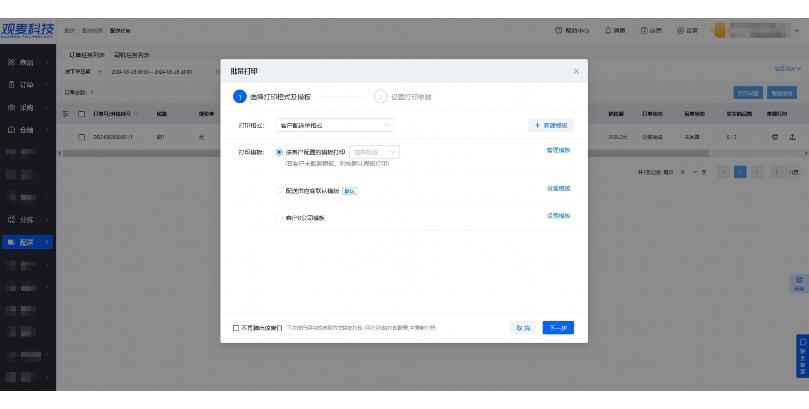Click the horizontal table scrollbar thumb
The height and width of the screenshot is (409, 809).
click(x=386, y=153)
